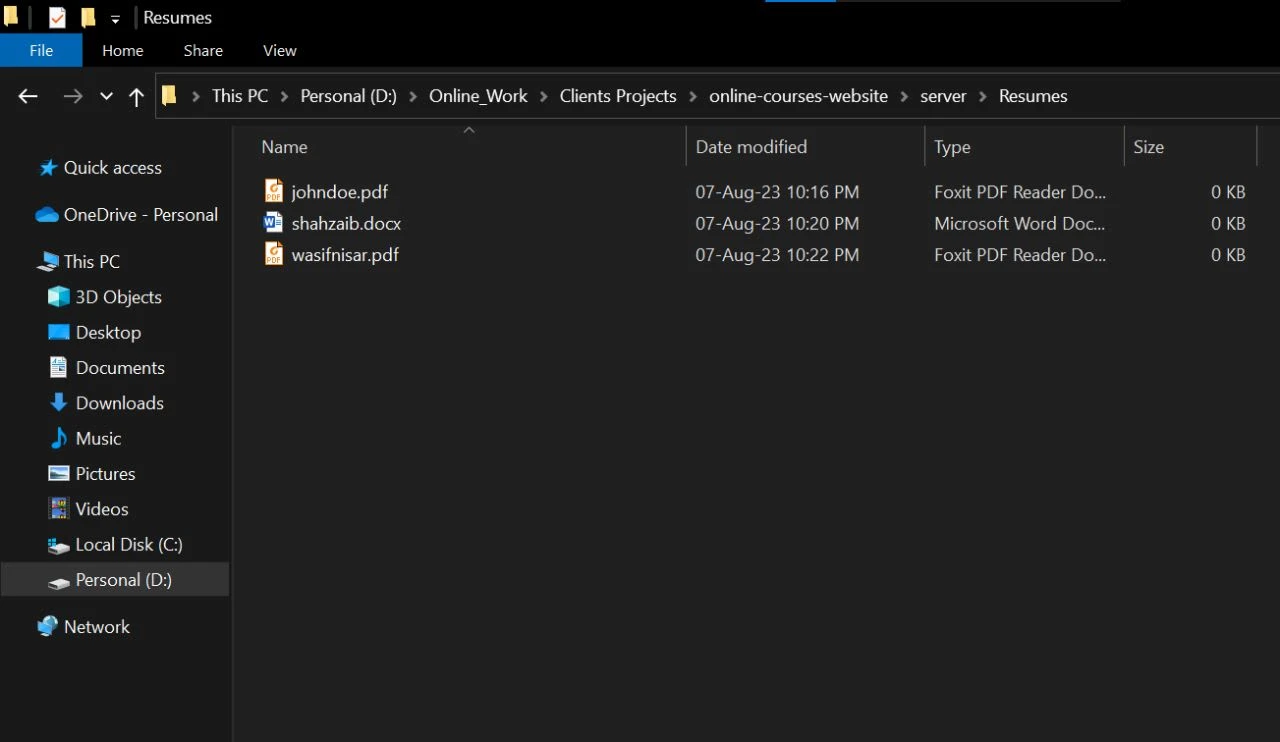Image resolution: width=1280 pixels, height=742 pixels.
Task: Click Quick access star icon
Action: coord(47,168)
